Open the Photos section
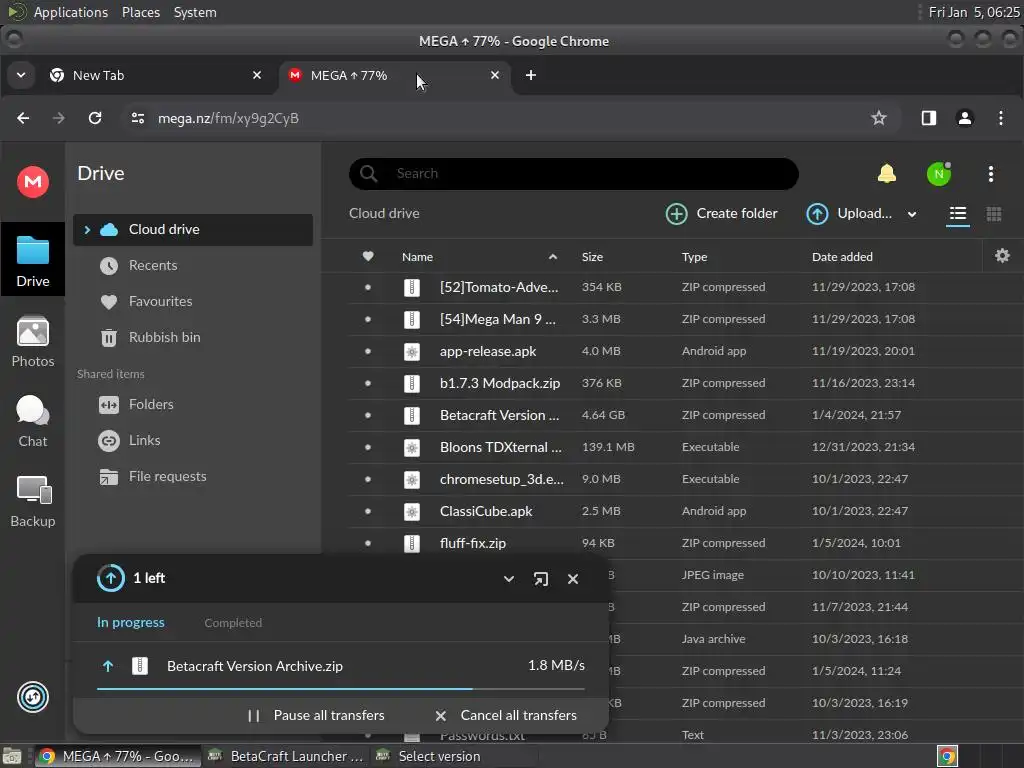 [x=33, y=342]
